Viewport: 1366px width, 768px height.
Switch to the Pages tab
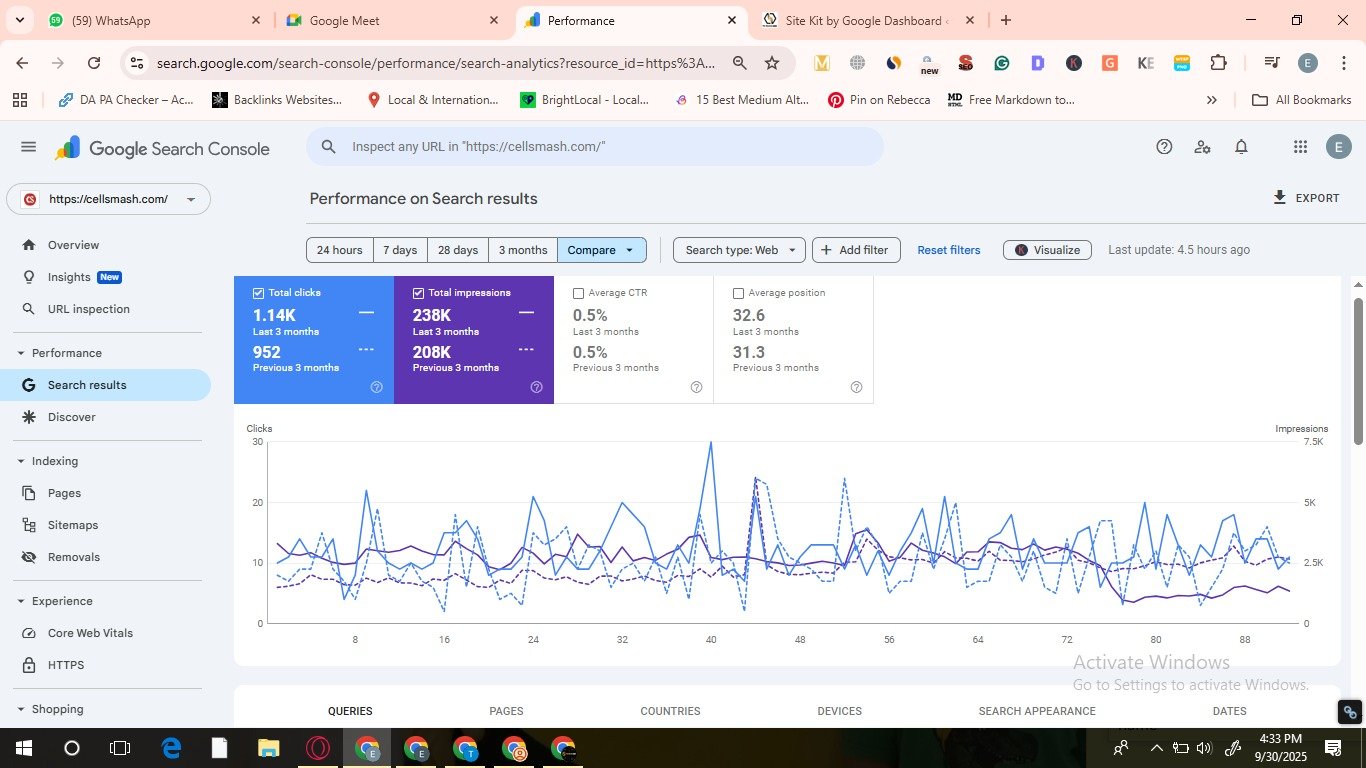[x=506, y=711]
